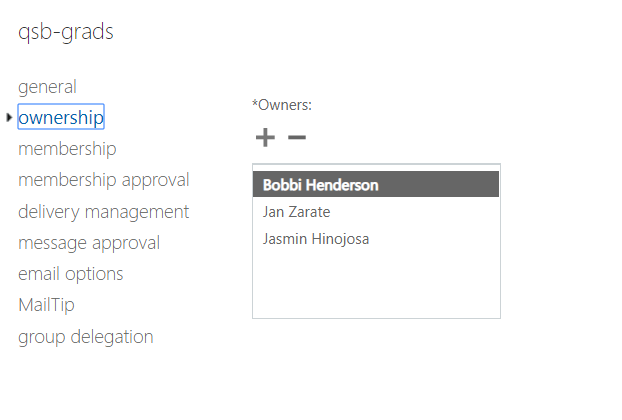This screenshot has height=420, width=622.
Task: Click the required asterisk before Owners
Action: tap(255, 103)
